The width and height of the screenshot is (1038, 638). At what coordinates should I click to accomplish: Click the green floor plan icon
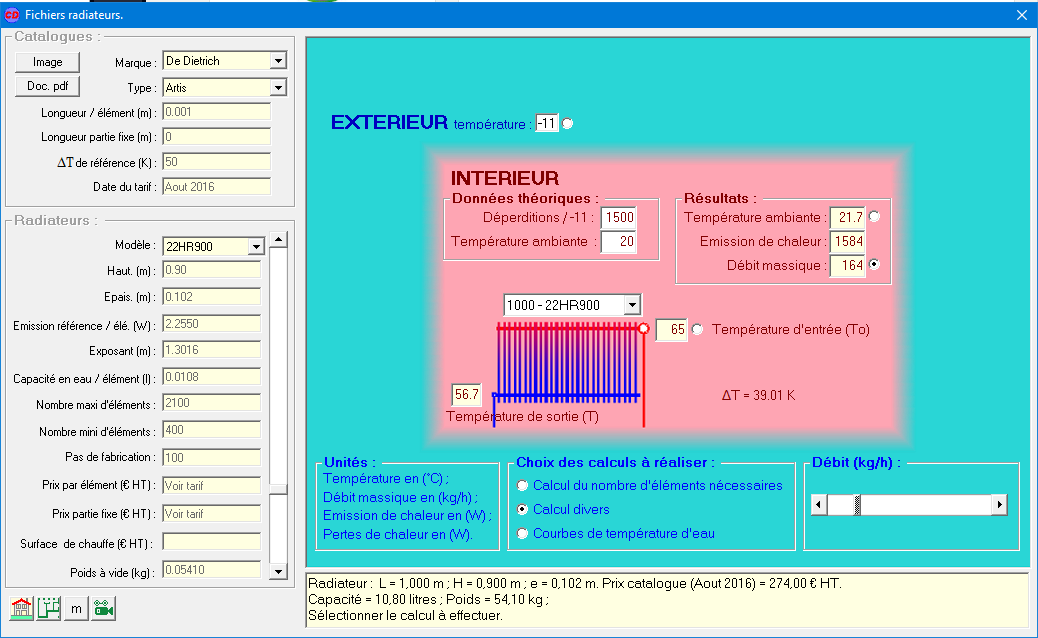48,608
